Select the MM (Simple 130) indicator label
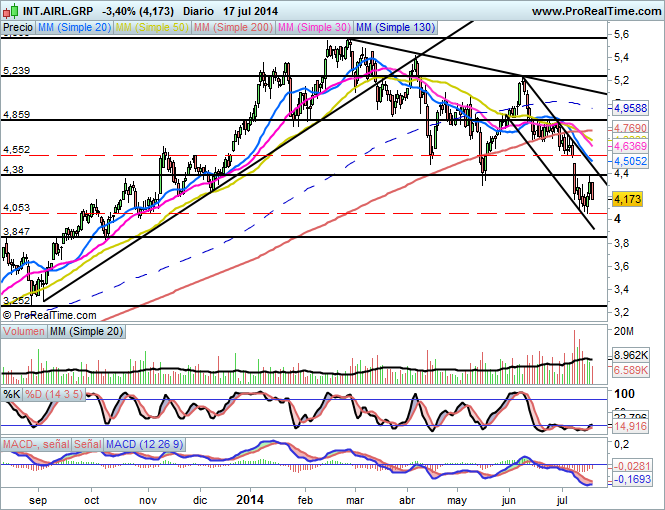The image size is (665, 510). tap(391, 29)
